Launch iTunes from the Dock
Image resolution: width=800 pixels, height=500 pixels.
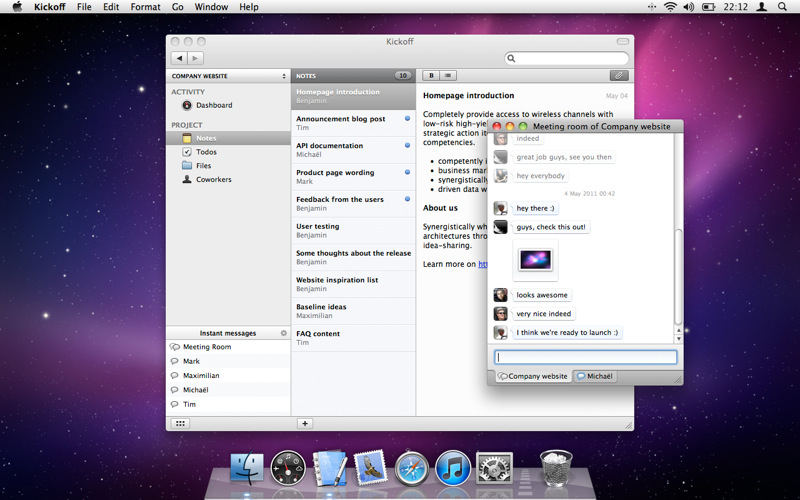point(453,468)
